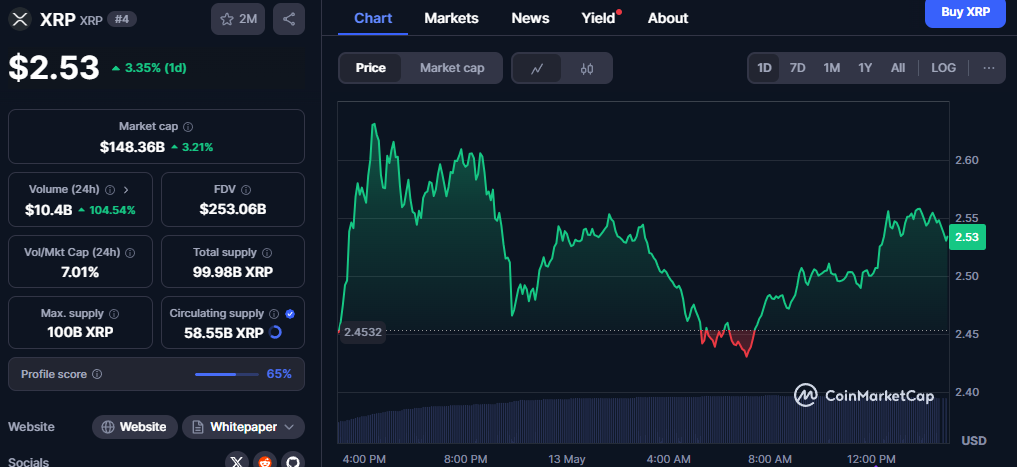Open chart more options ellipsis
This screenshot has width=1017, height=467.
[x=989, y=68]
